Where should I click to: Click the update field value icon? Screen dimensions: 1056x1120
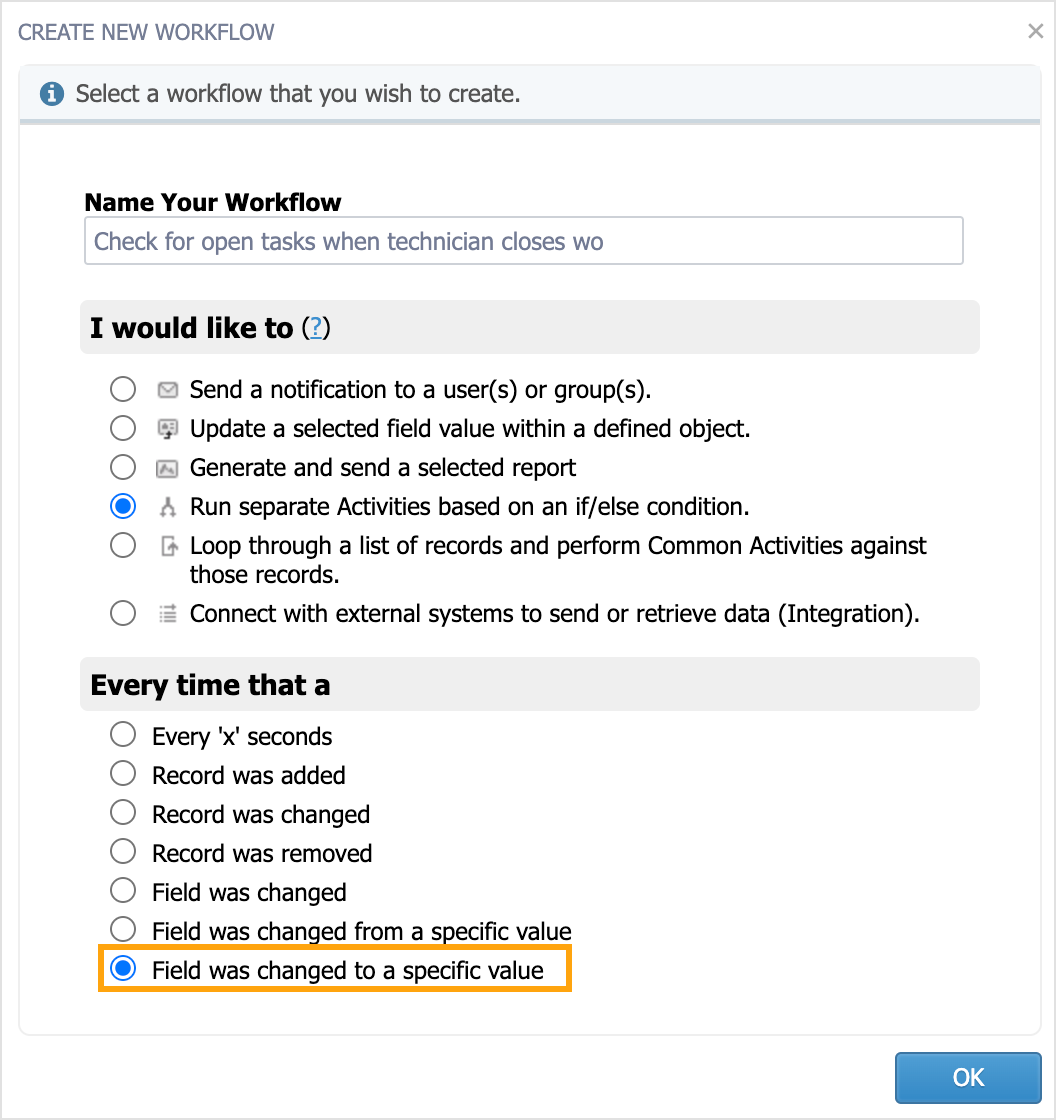tap(167, 429)
